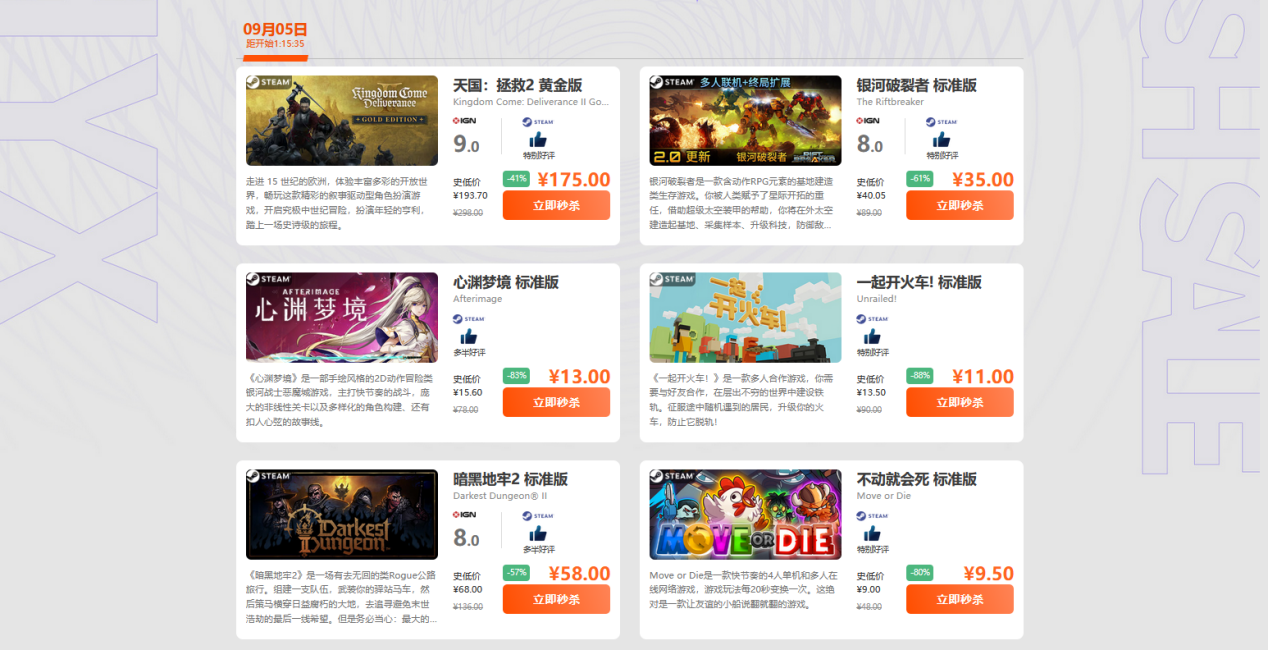Viewport: 1268px width, 650px height.
Task: Select the 09月05日 date tab
Action: pos(275,36)
